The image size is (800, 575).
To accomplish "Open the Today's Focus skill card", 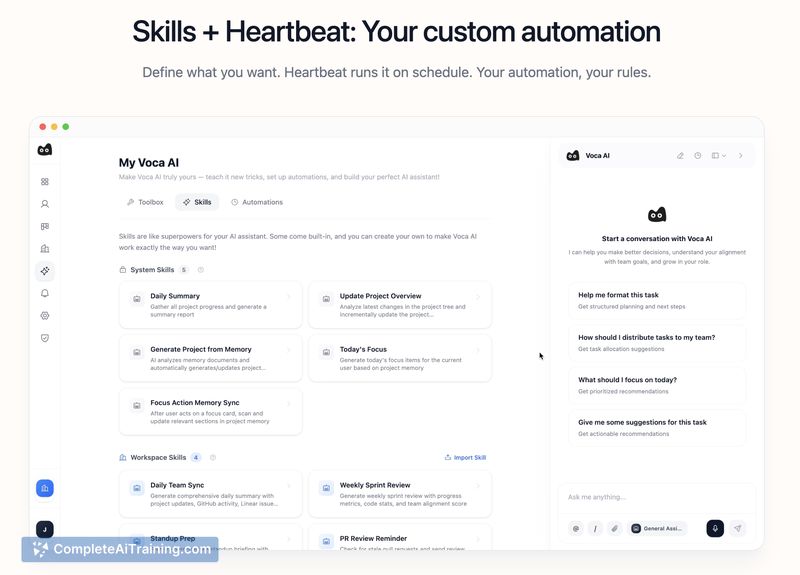I will (x=400, y=358).
